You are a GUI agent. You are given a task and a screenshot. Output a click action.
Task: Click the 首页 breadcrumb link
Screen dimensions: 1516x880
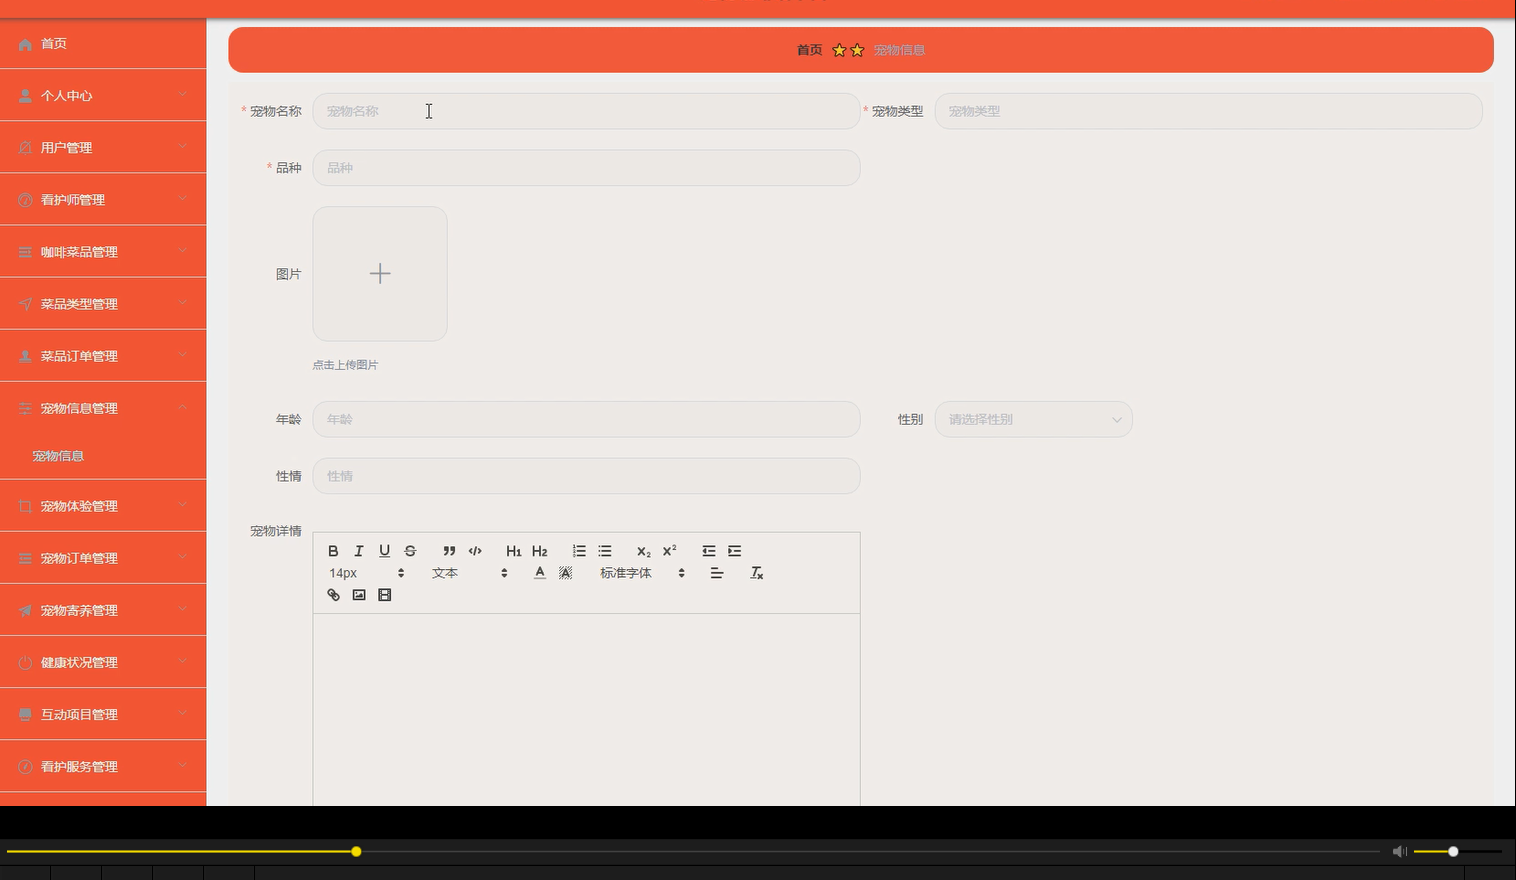click(809, 50)
